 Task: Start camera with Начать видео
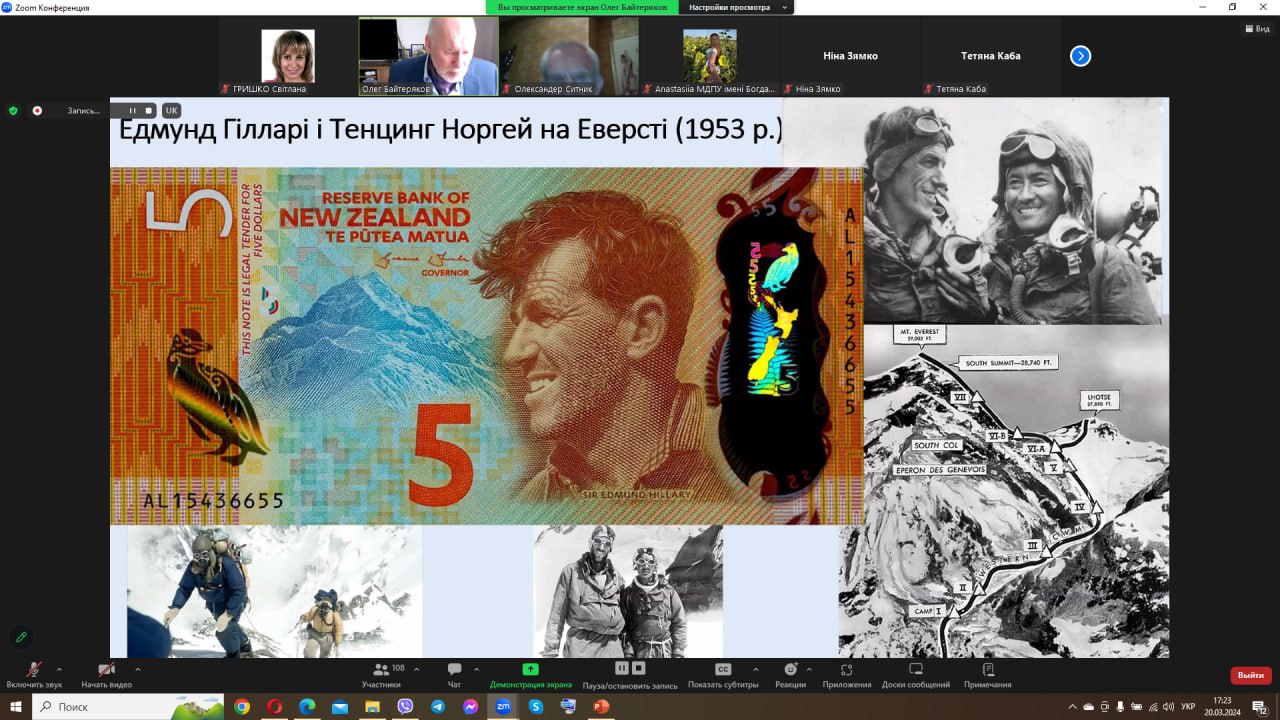(106, 670)
